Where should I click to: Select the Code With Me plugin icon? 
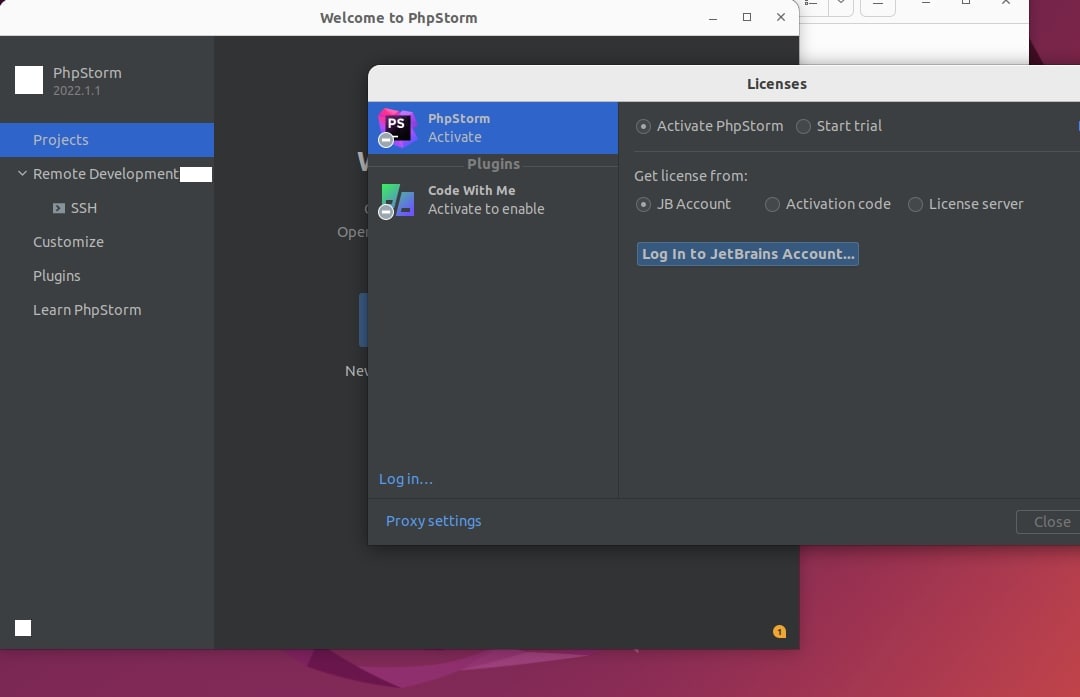pos(397,200)
